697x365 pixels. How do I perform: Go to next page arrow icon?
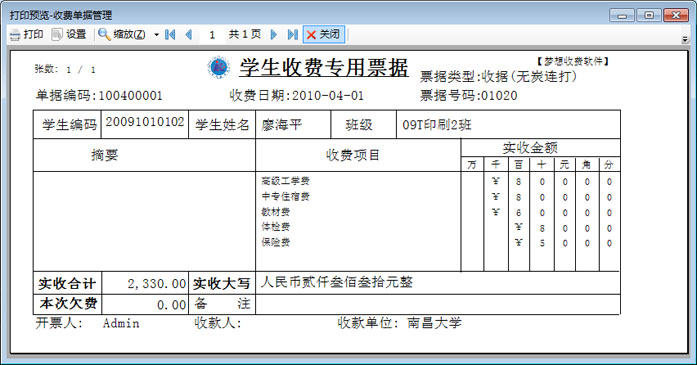coord(273,34)
